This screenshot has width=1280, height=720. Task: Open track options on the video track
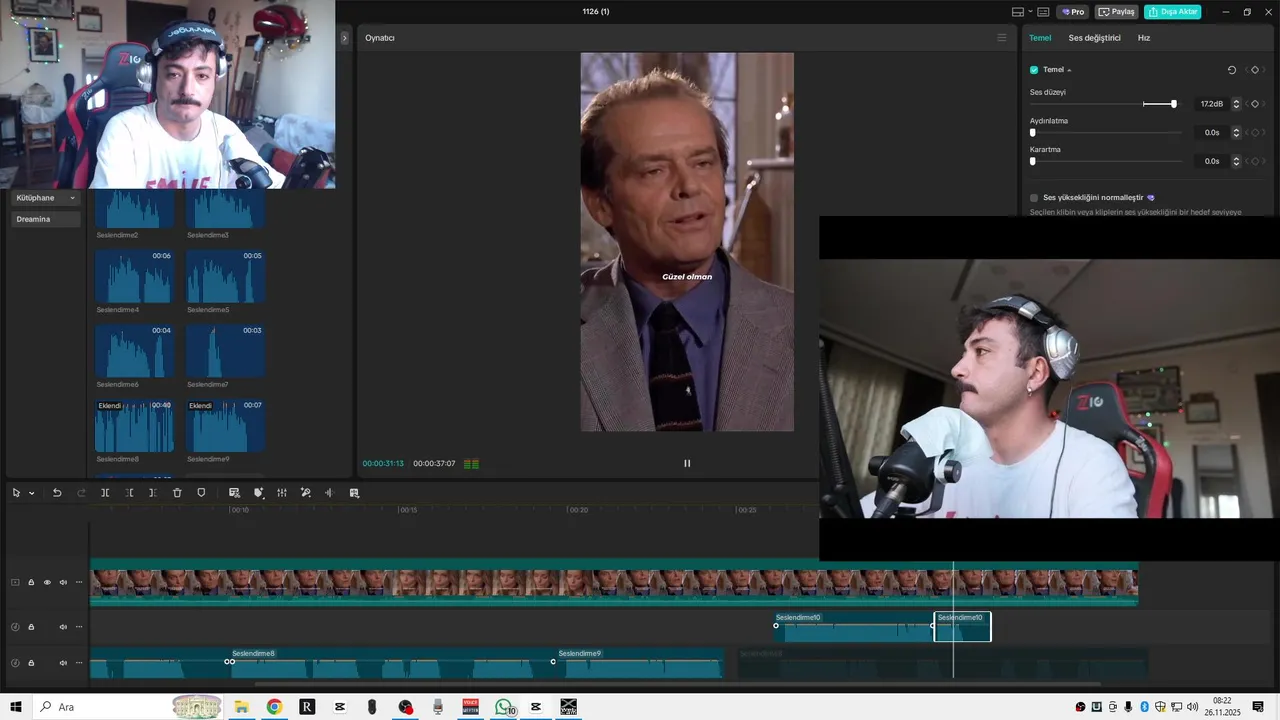coord(79,582)
